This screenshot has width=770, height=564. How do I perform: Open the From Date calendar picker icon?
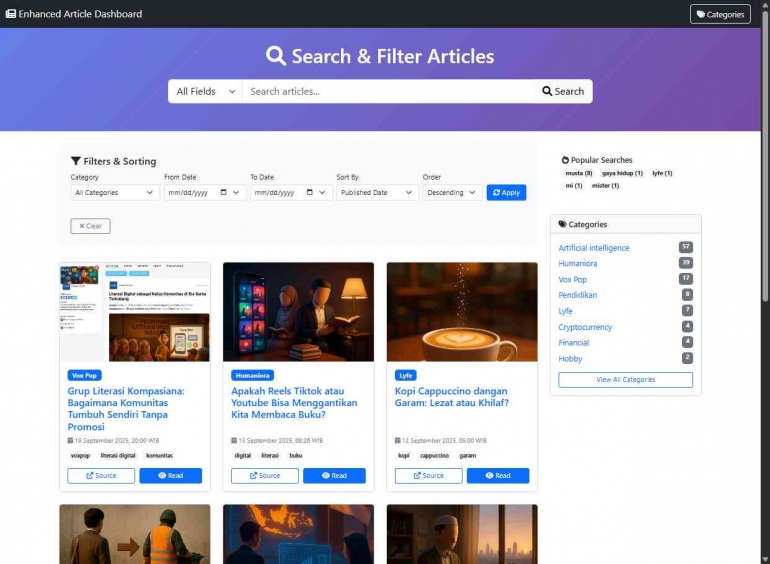pos(225,193)
